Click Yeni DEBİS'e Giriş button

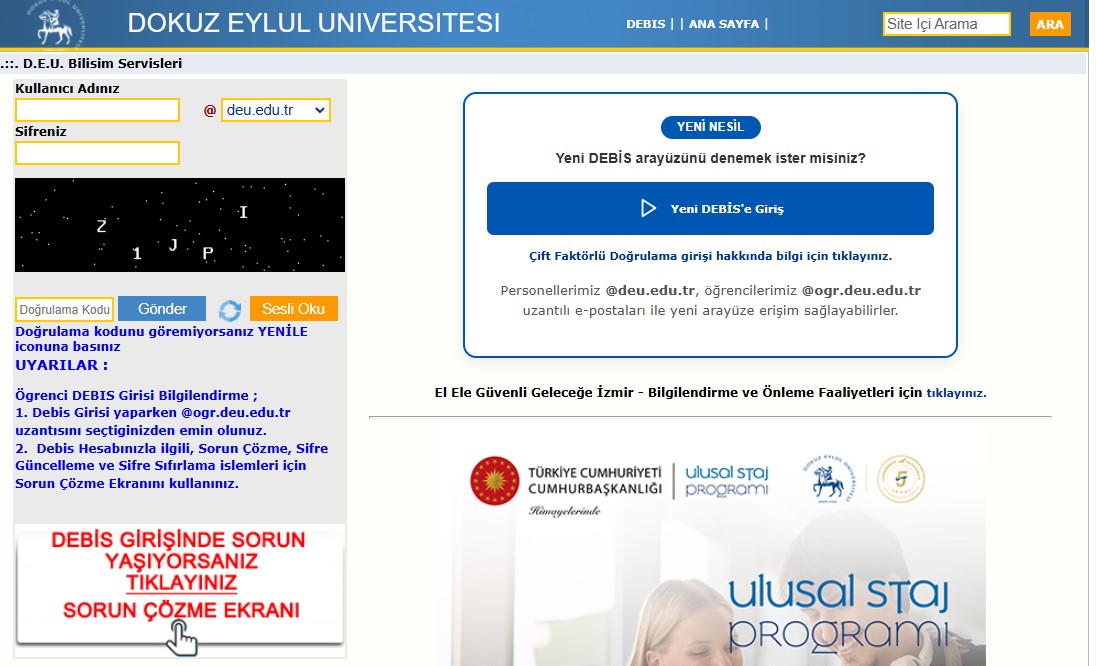point(710,209)
